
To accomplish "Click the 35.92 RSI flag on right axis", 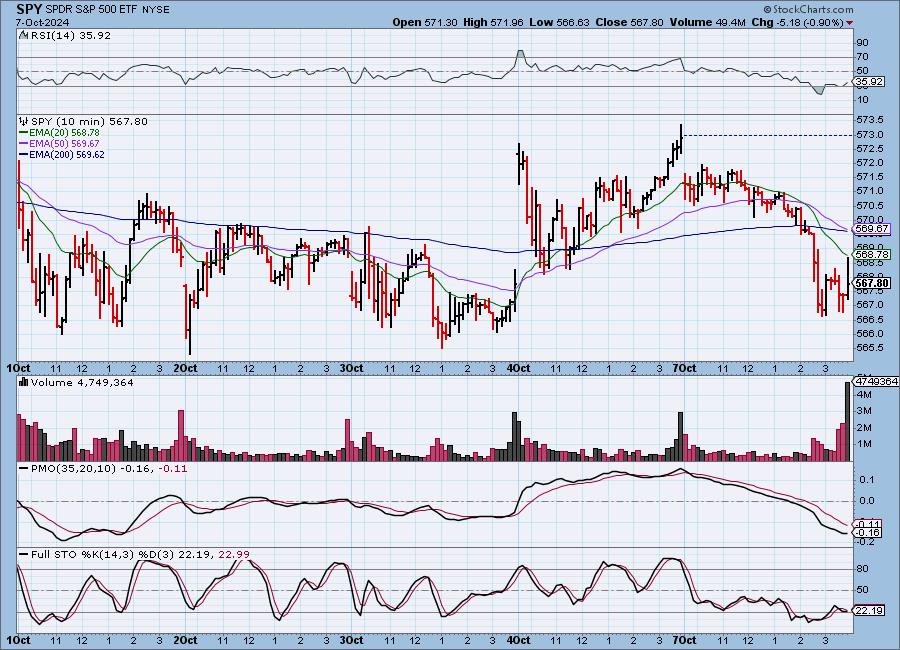I will 868,82.
